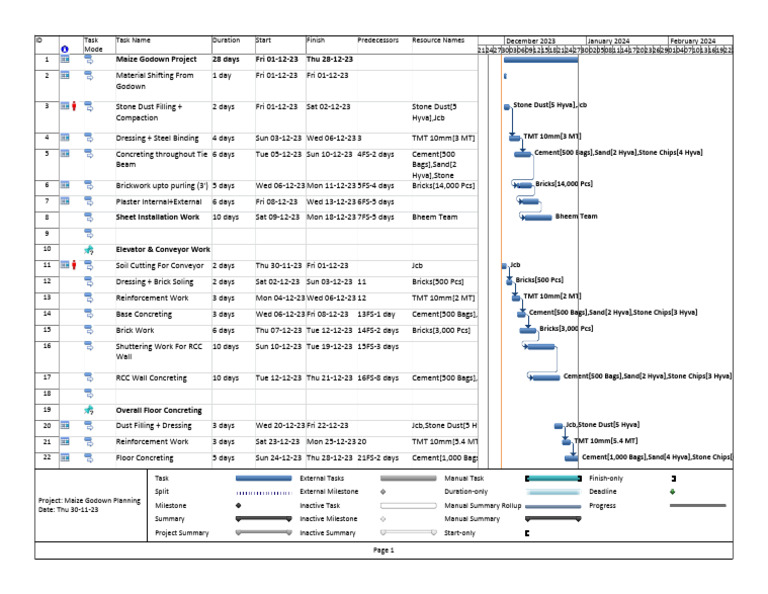
Task: Click task mode icon for Maize Godown Project
Action: [89, 60]
